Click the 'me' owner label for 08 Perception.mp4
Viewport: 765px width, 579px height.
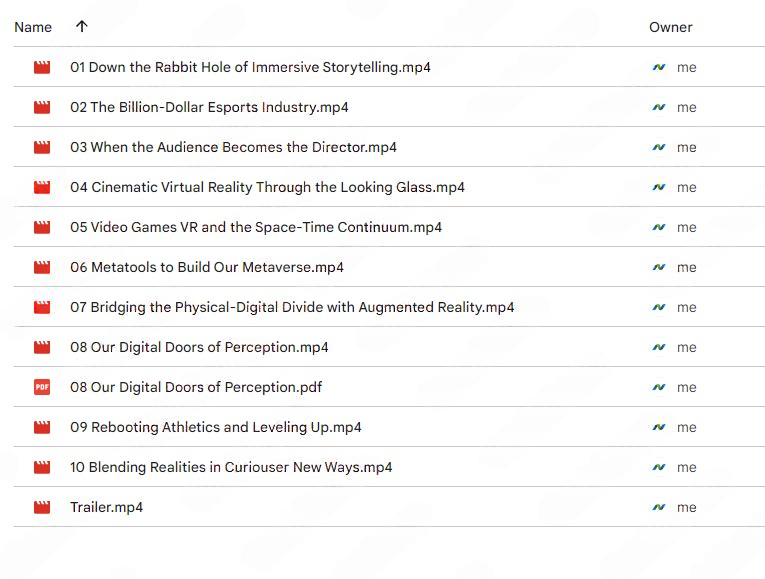coord(686,347)
